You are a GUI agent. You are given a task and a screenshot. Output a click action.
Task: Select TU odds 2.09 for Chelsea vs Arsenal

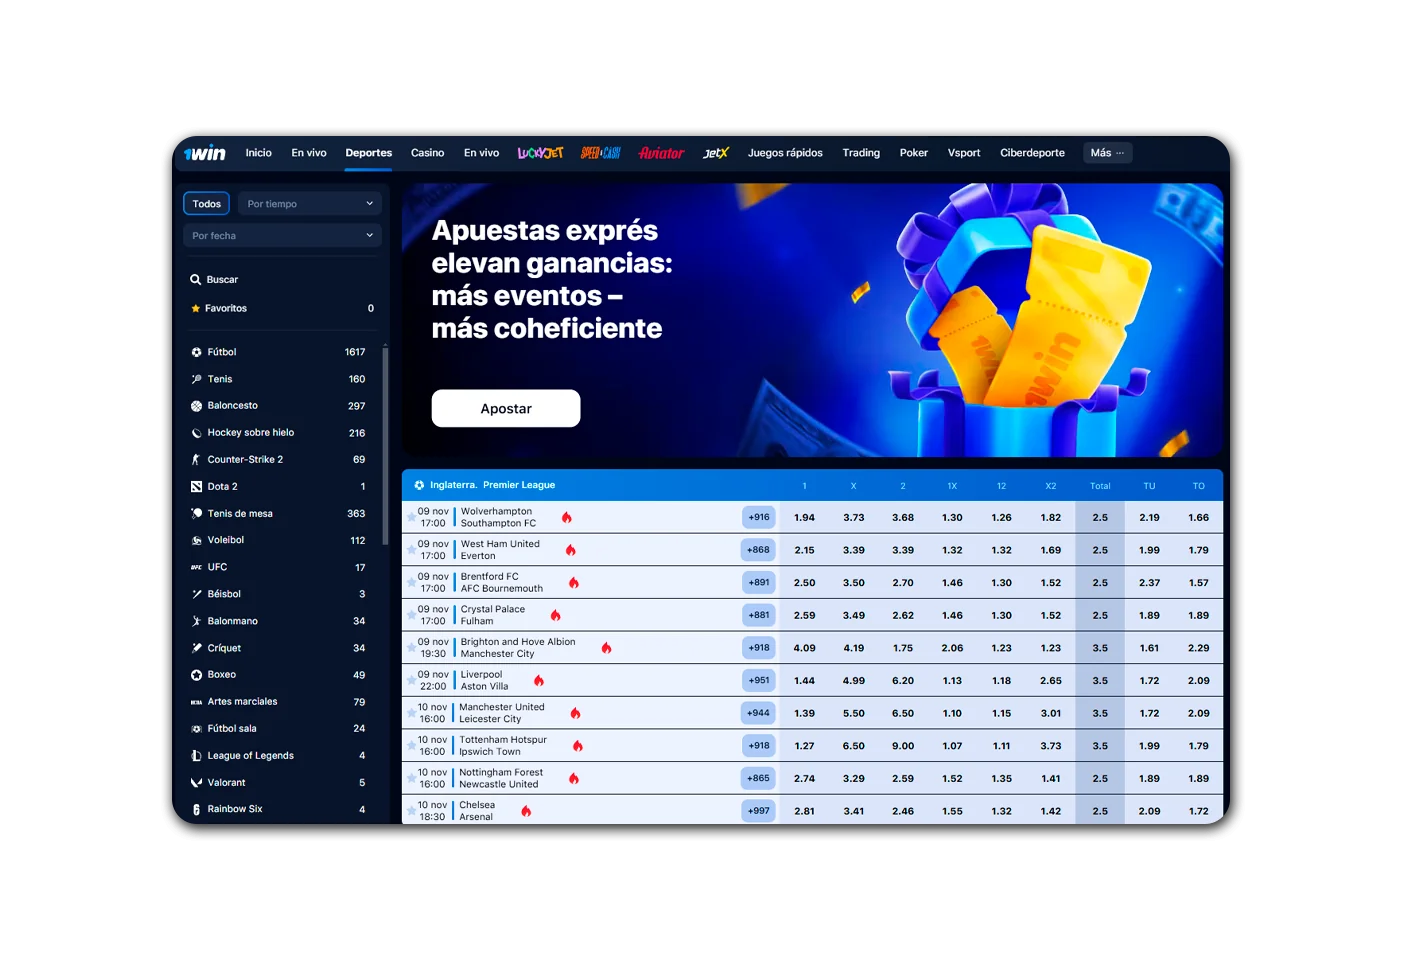[1150, 811]
